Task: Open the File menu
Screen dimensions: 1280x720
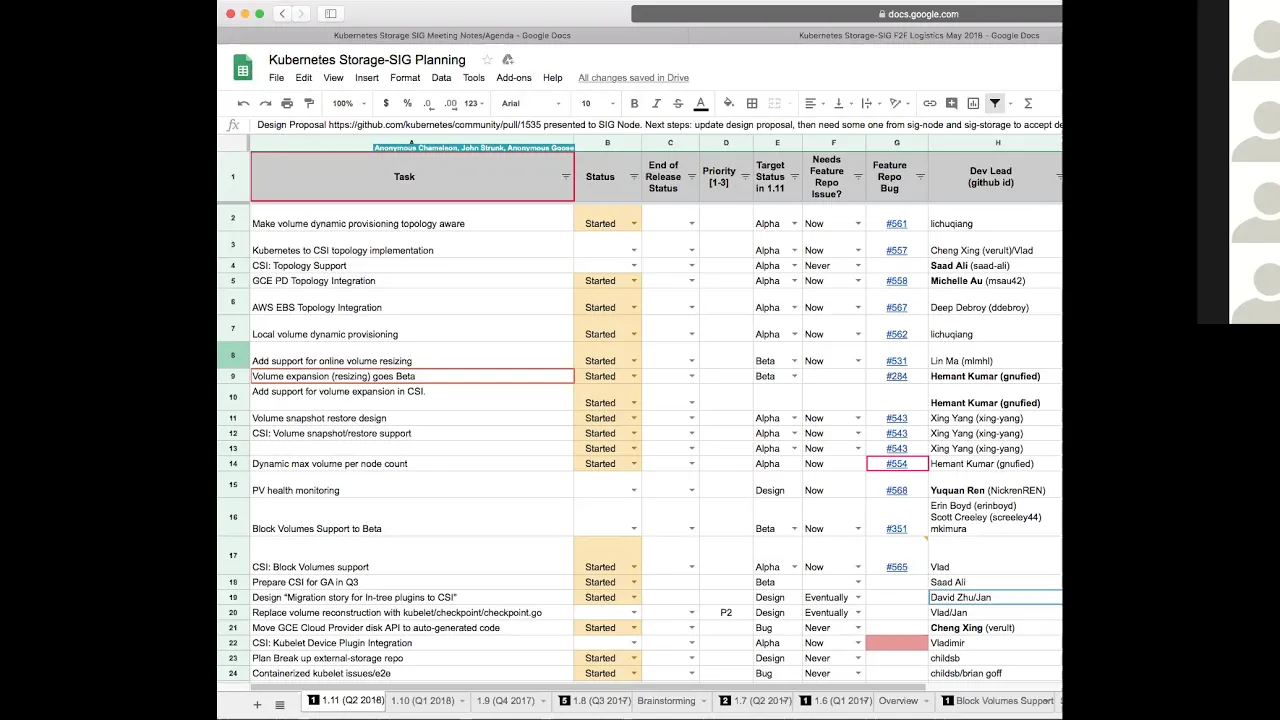Action: tap(276, 78)
